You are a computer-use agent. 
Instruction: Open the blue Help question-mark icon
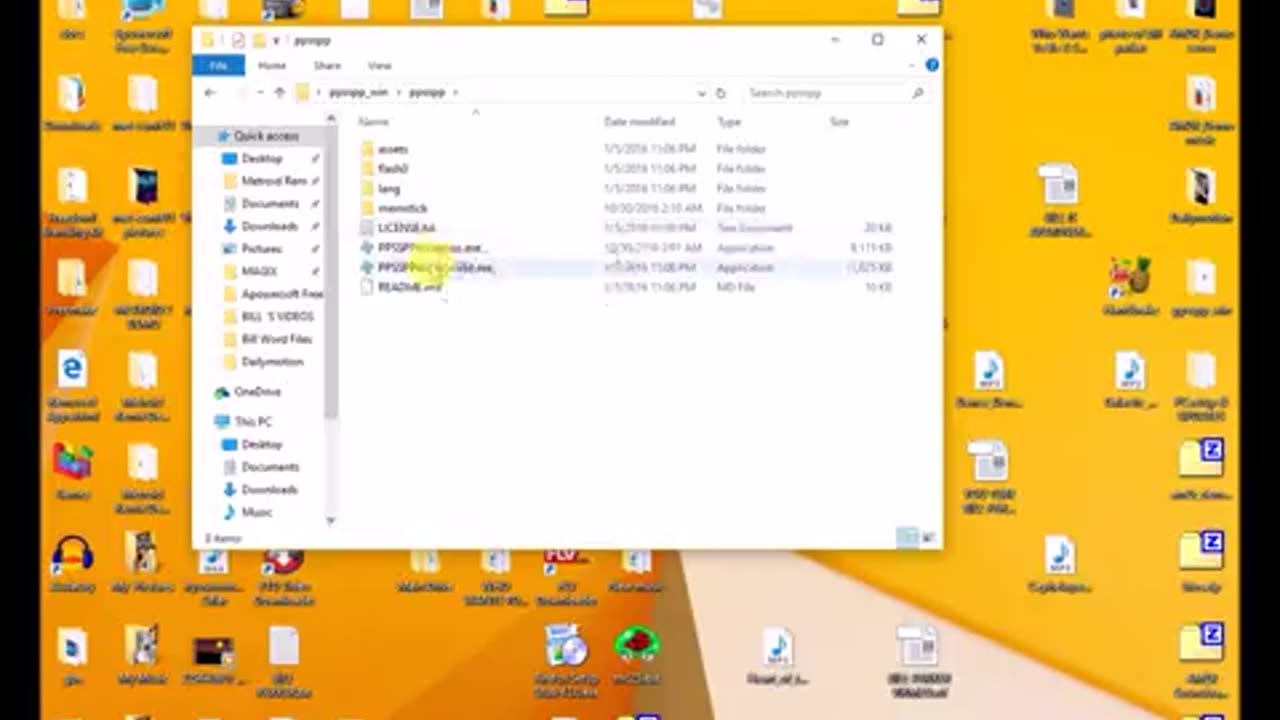point(932,65)
